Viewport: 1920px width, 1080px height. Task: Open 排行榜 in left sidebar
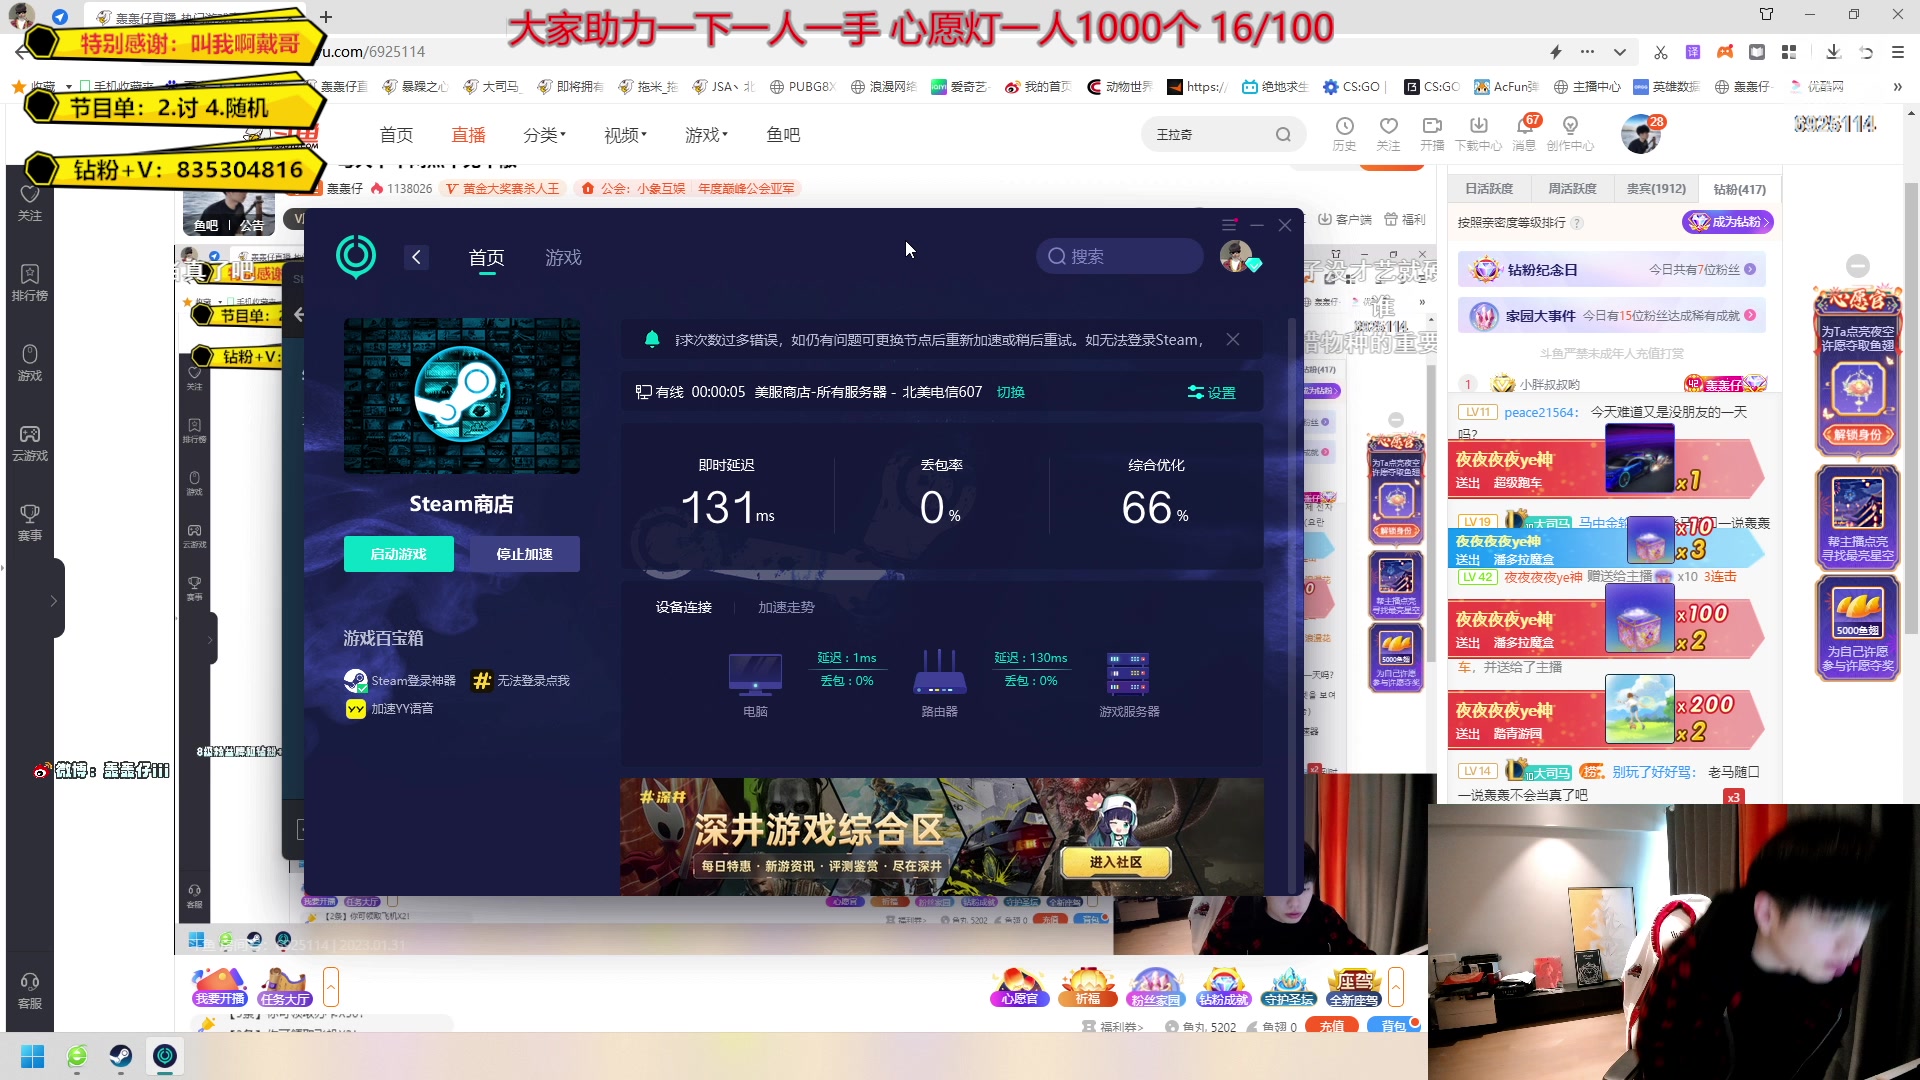click(30, 283)
